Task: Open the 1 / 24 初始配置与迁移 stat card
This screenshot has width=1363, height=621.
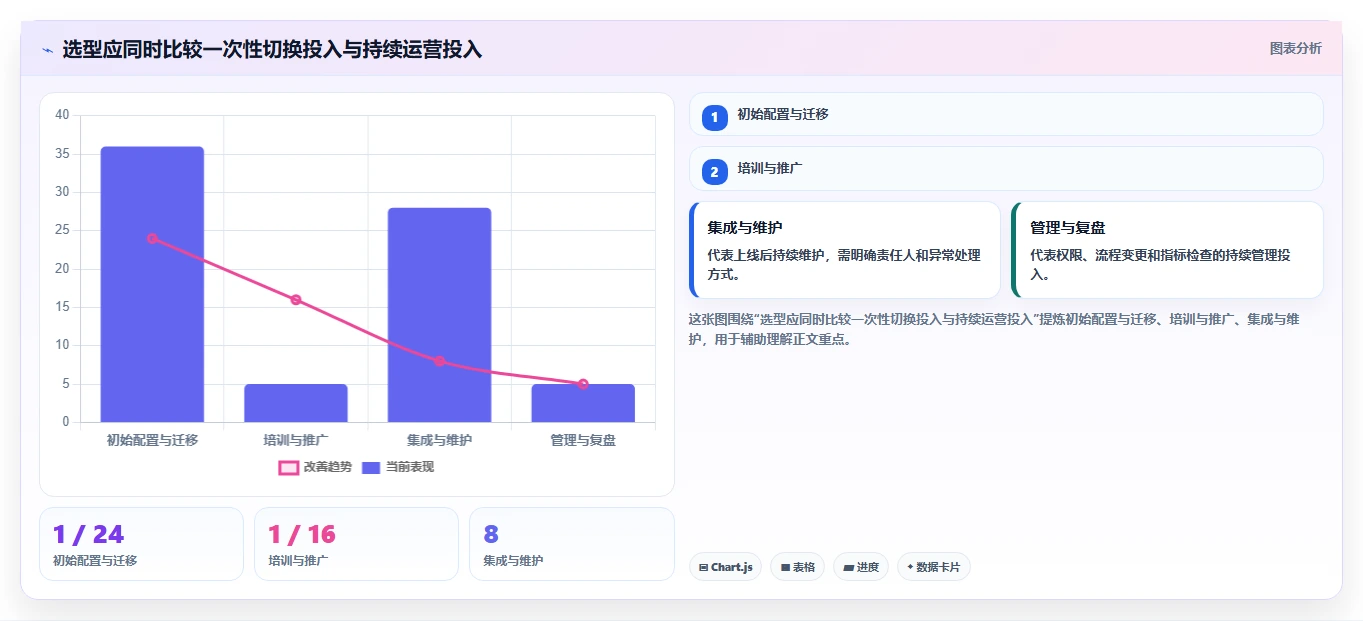Action: point(141,544)
